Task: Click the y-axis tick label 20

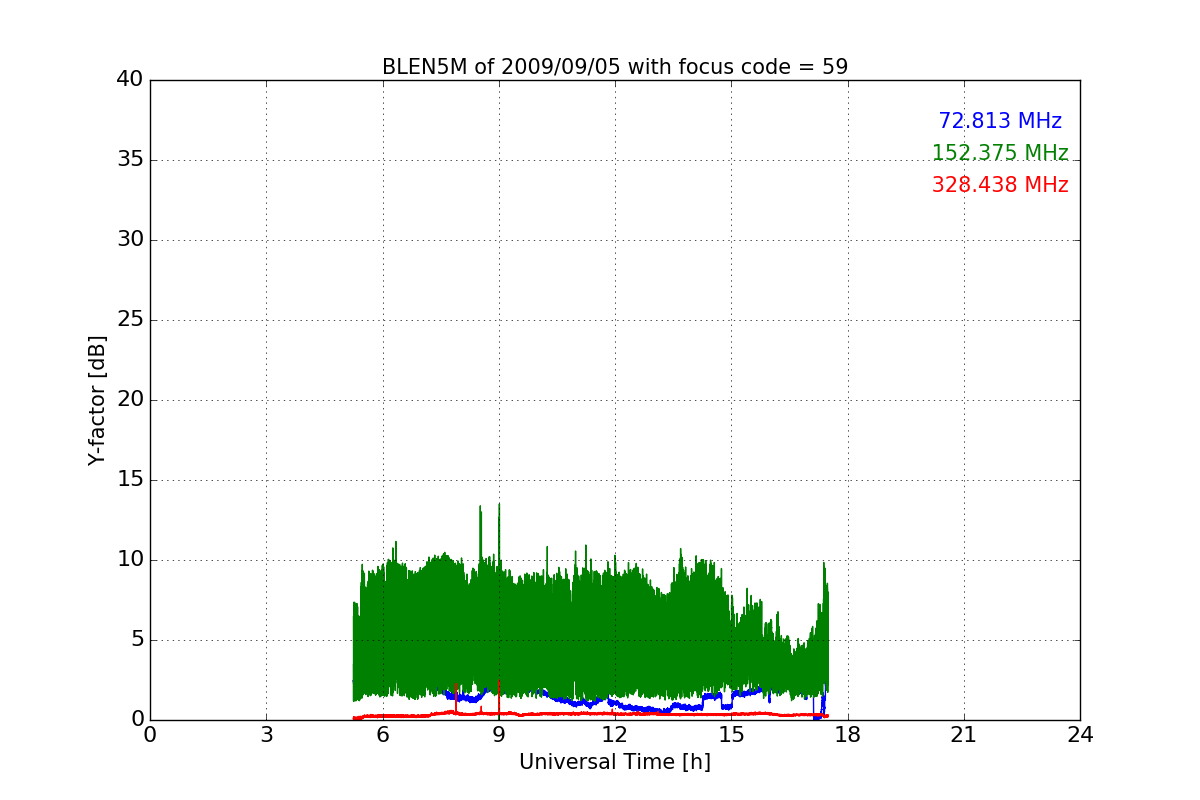Action: (130, 399)
